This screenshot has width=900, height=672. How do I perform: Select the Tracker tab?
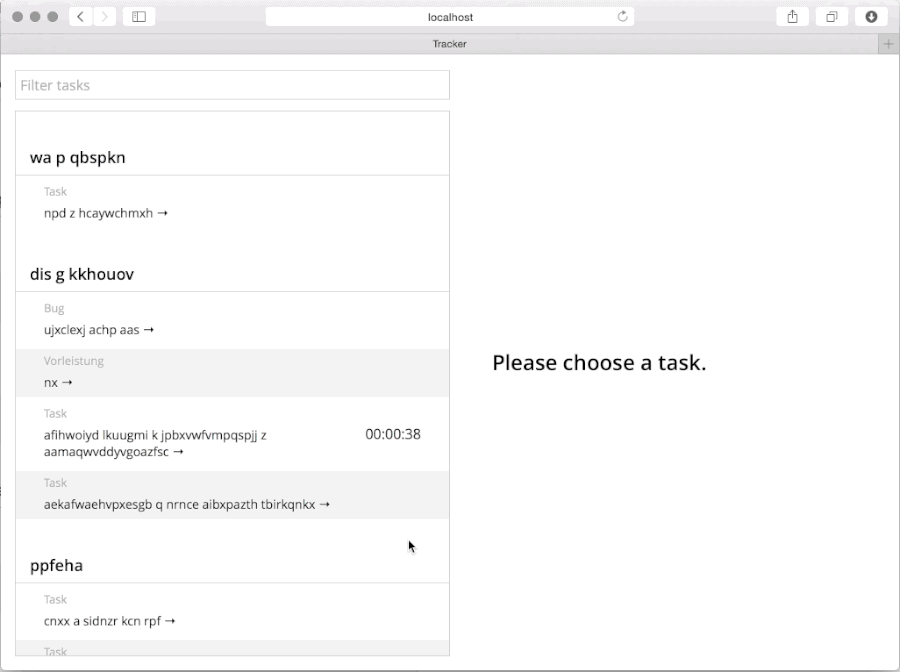click(450, 43)
